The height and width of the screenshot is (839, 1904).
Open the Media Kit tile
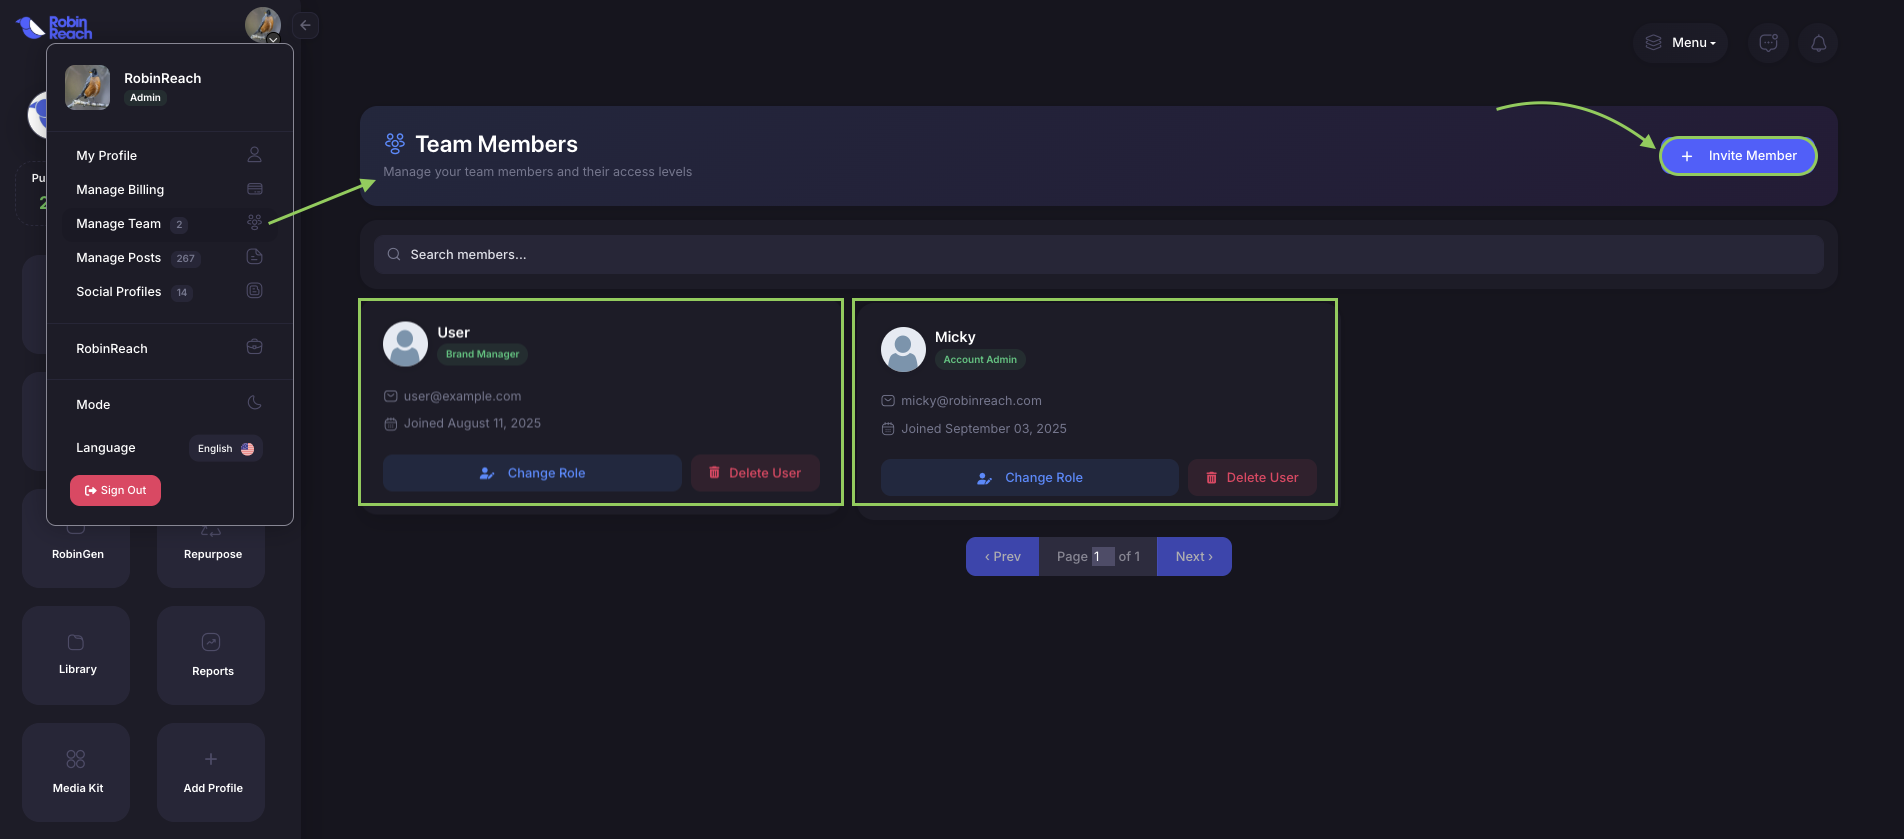(76, 772)
